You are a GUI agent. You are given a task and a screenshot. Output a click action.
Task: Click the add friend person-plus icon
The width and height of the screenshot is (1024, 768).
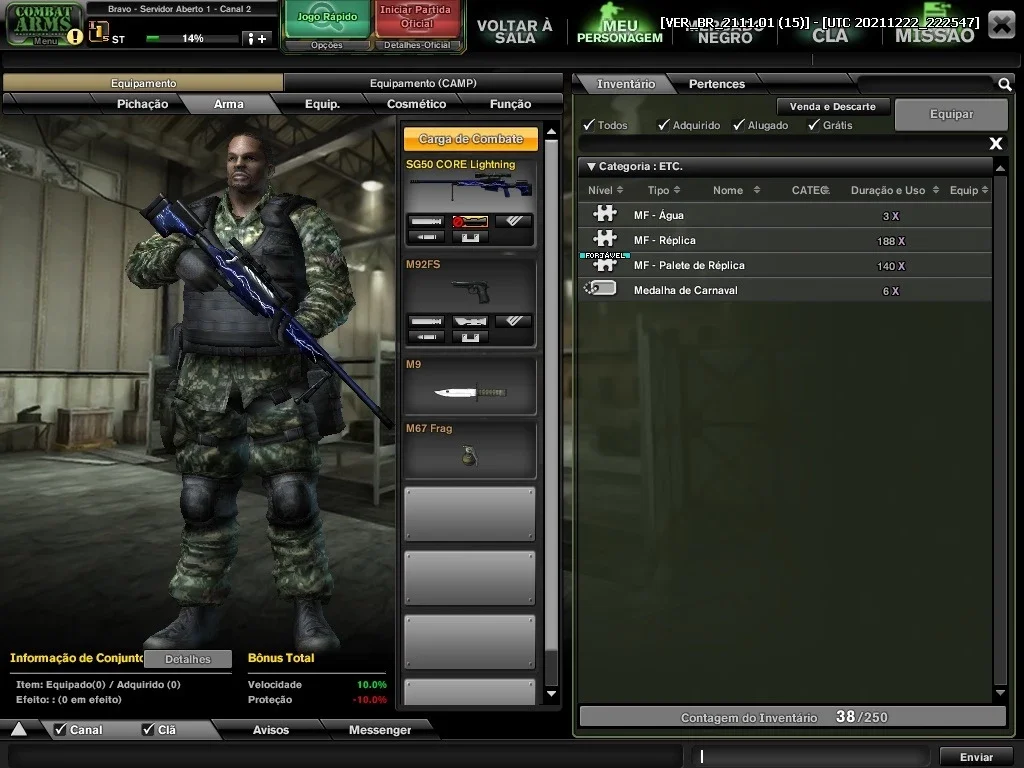256,39
